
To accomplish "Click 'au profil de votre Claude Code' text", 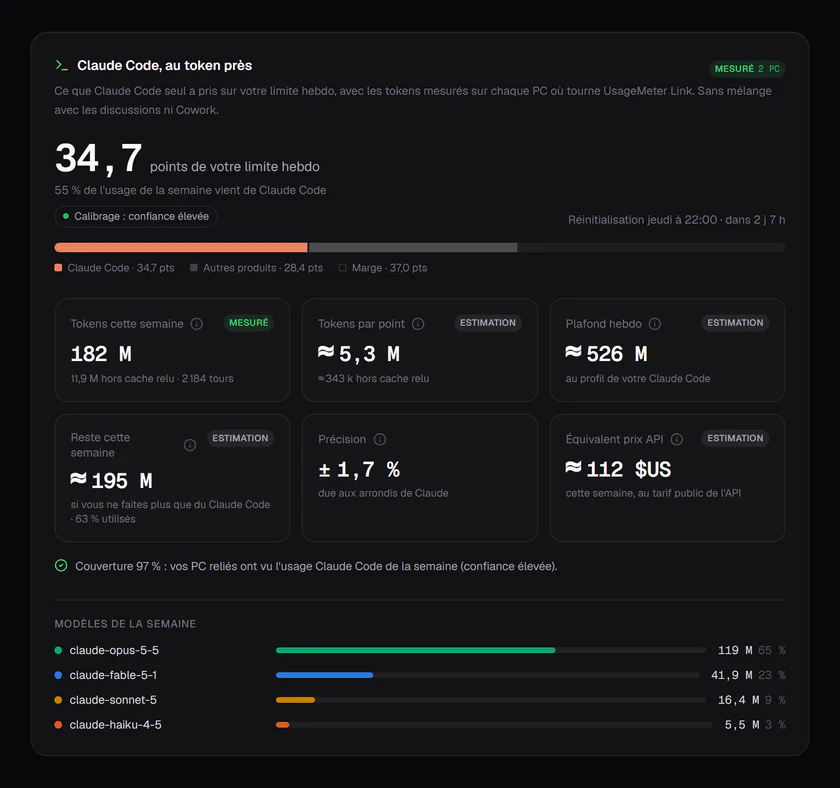I will tap(638, 379).
